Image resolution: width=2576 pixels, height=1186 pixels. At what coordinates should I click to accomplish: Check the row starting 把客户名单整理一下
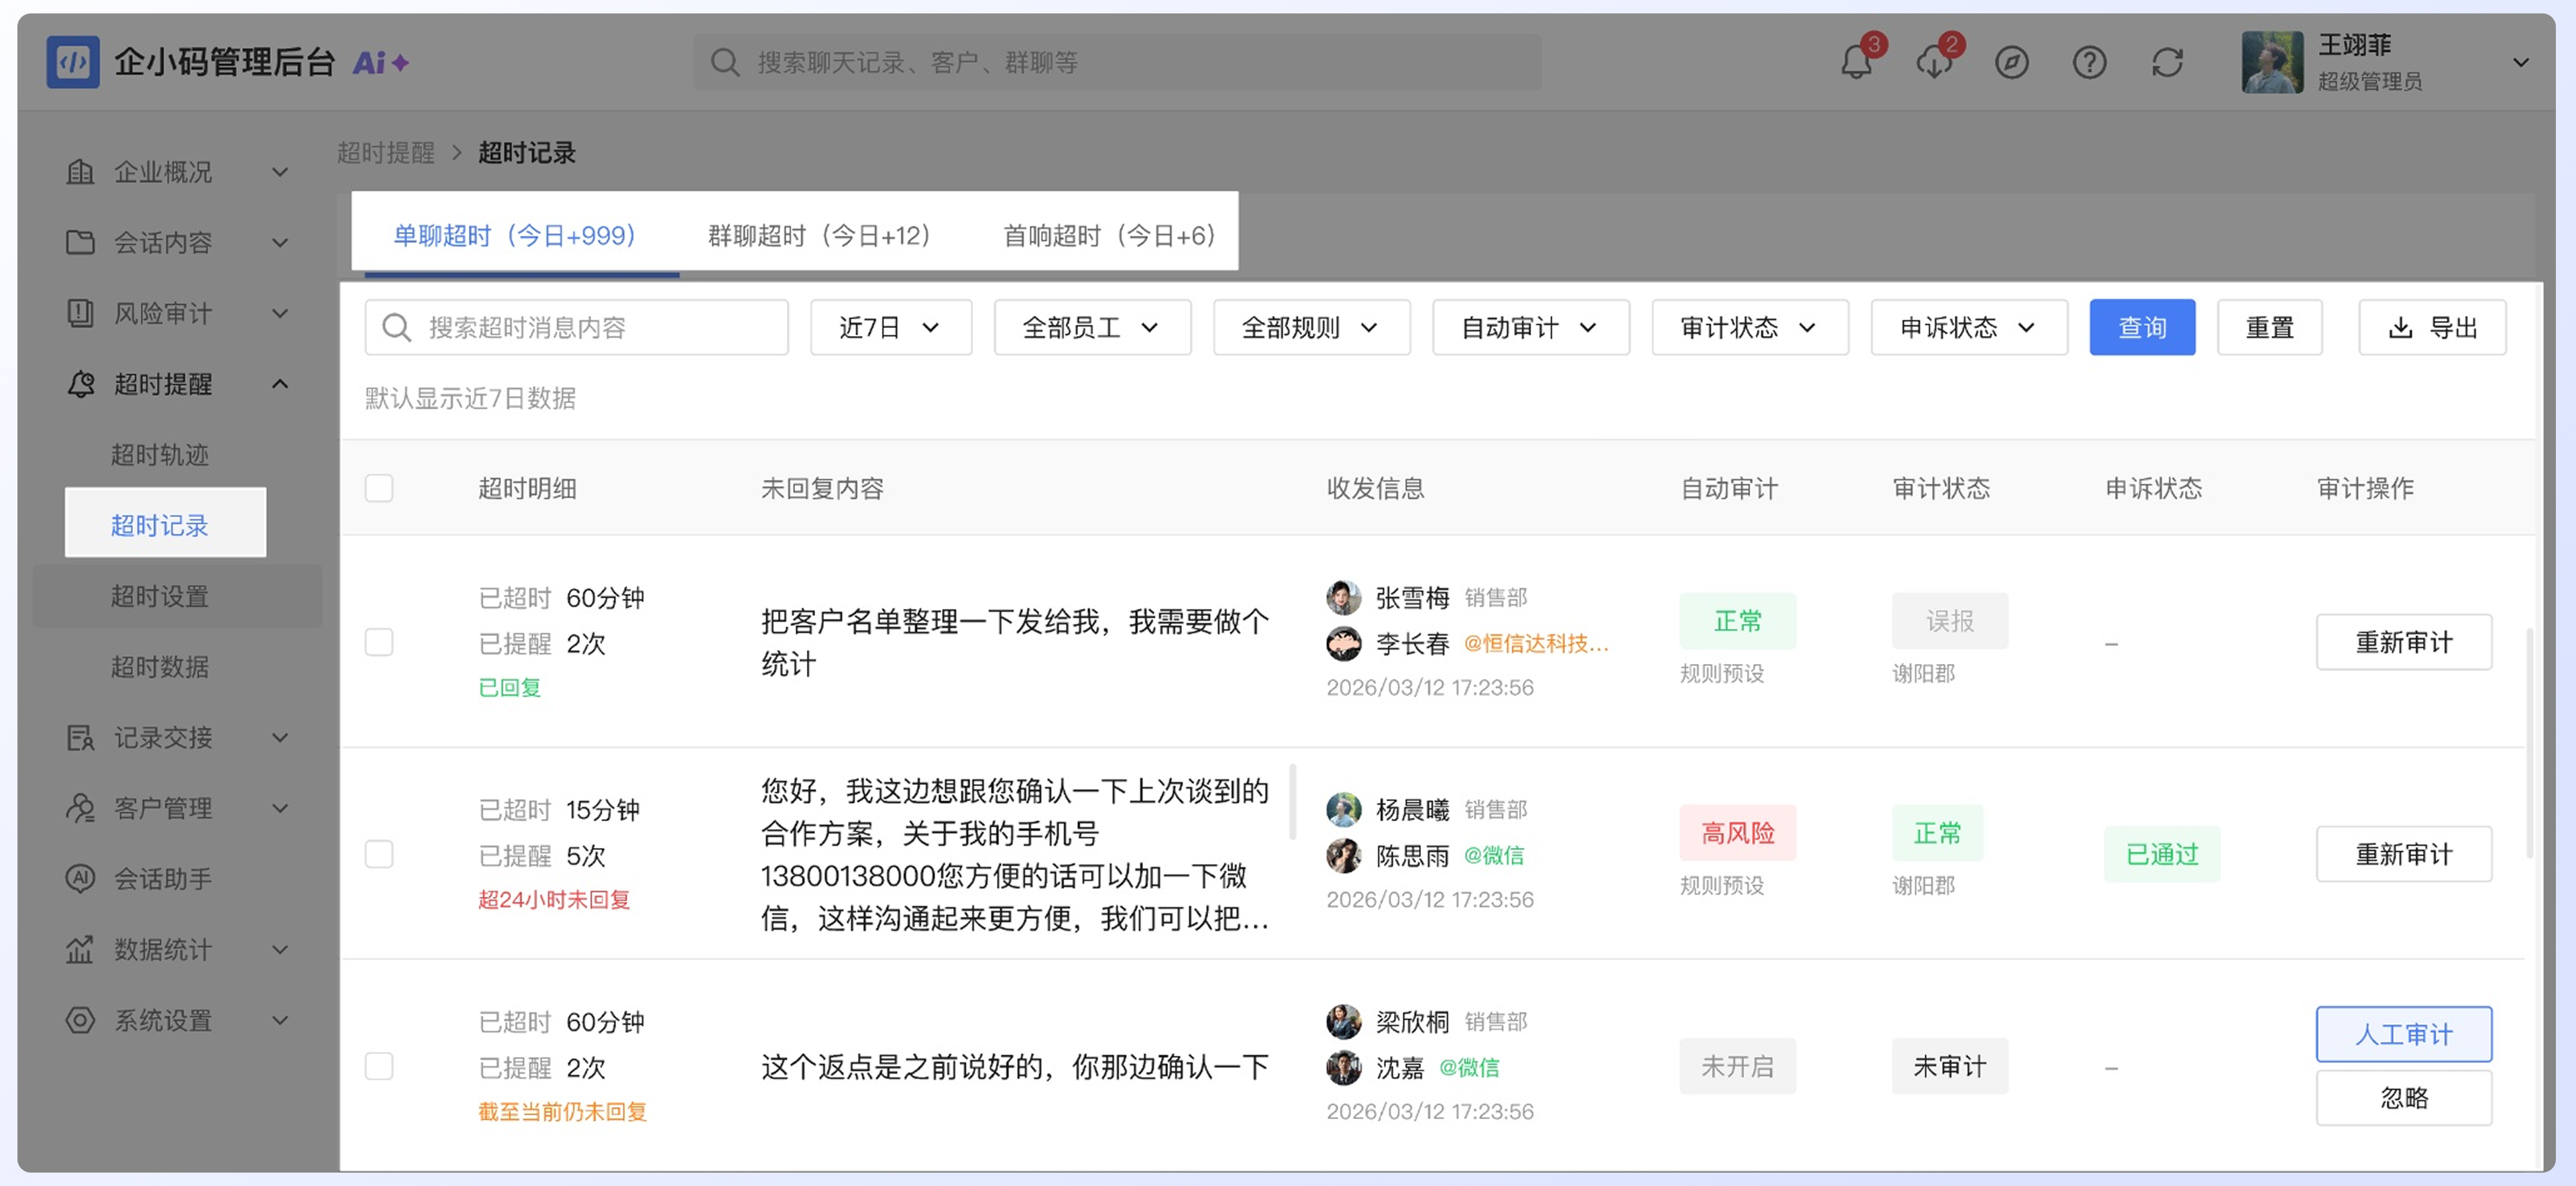point(379,642)
